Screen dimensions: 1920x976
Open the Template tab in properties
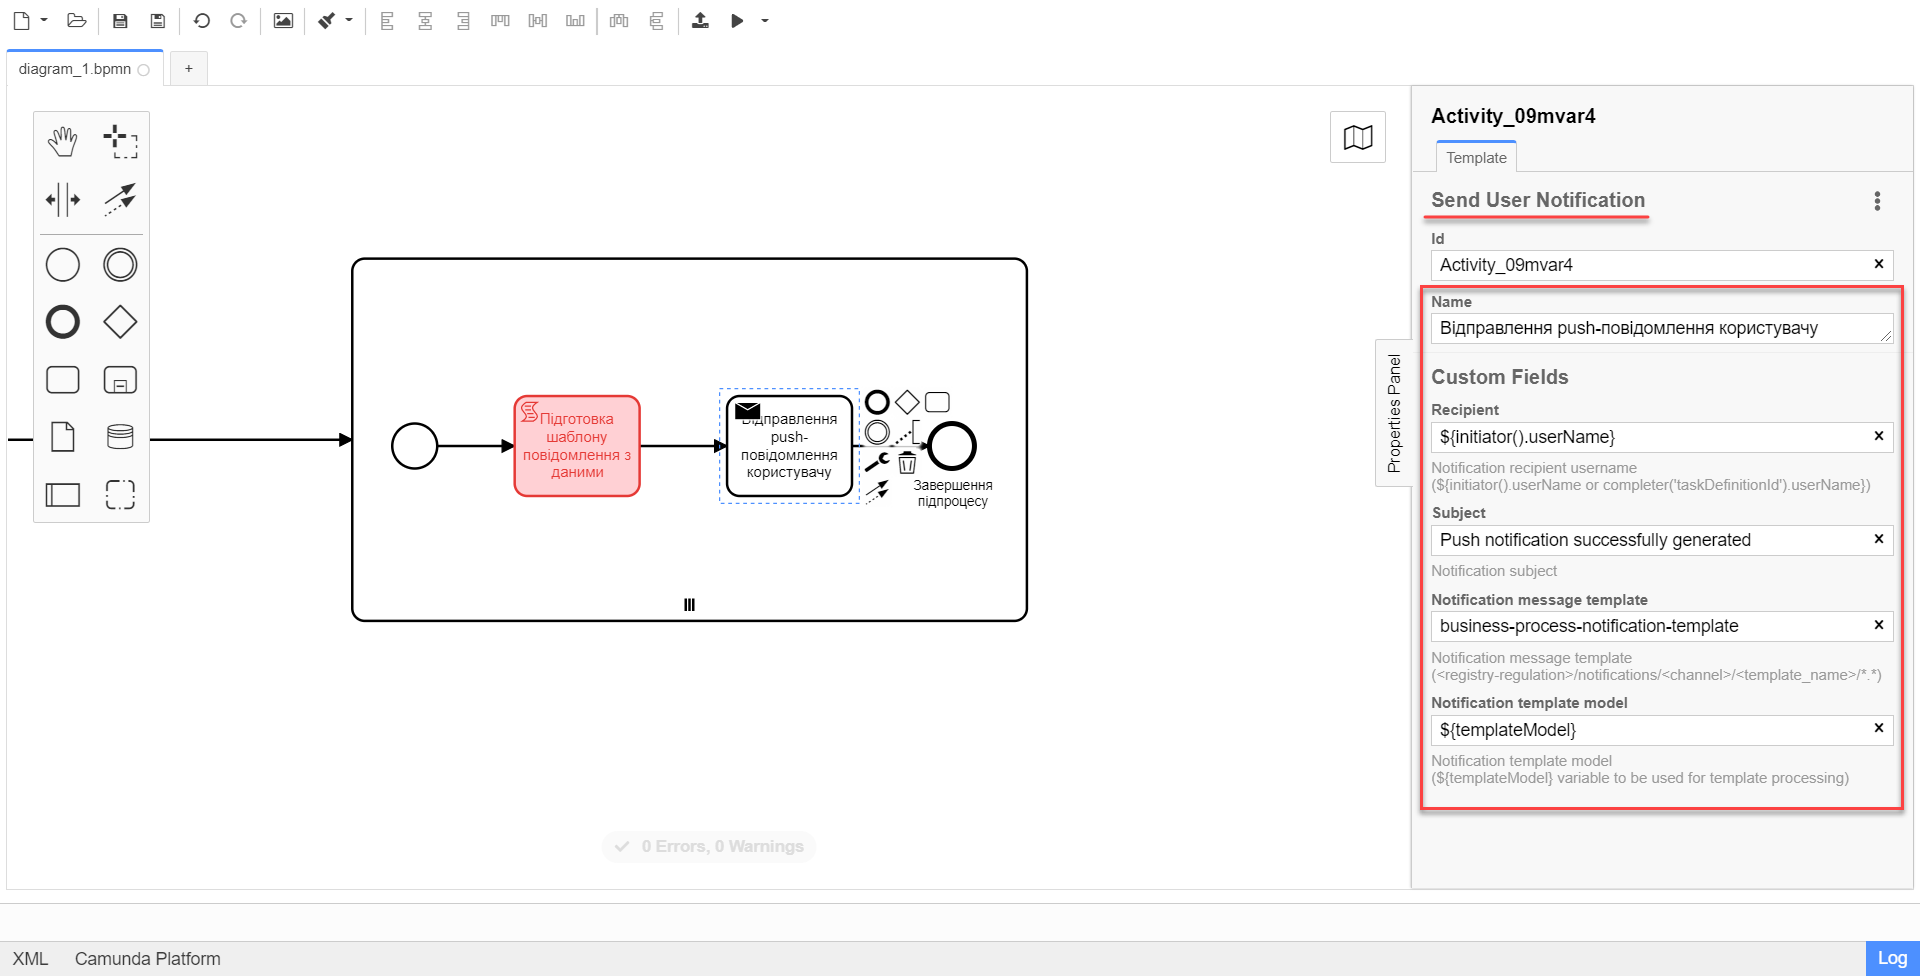1476,157
